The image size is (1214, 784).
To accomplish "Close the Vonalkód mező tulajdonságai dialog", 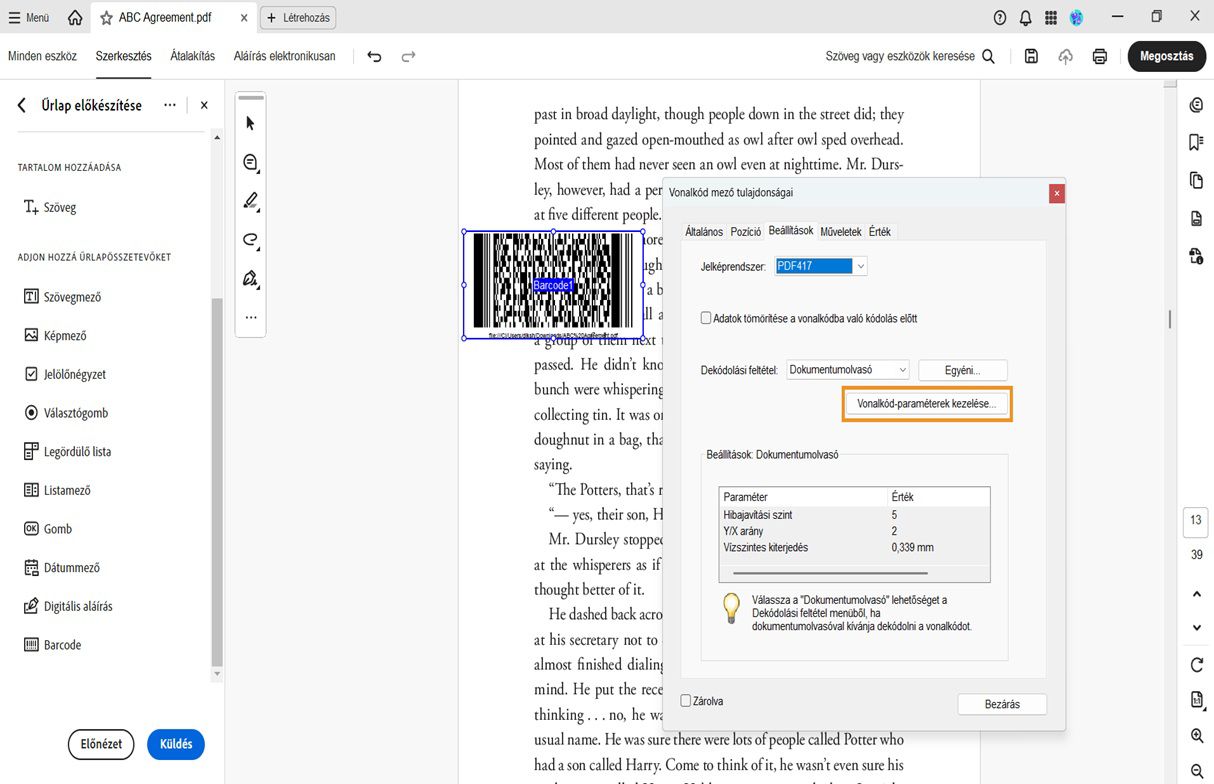I will (1056, 193).
